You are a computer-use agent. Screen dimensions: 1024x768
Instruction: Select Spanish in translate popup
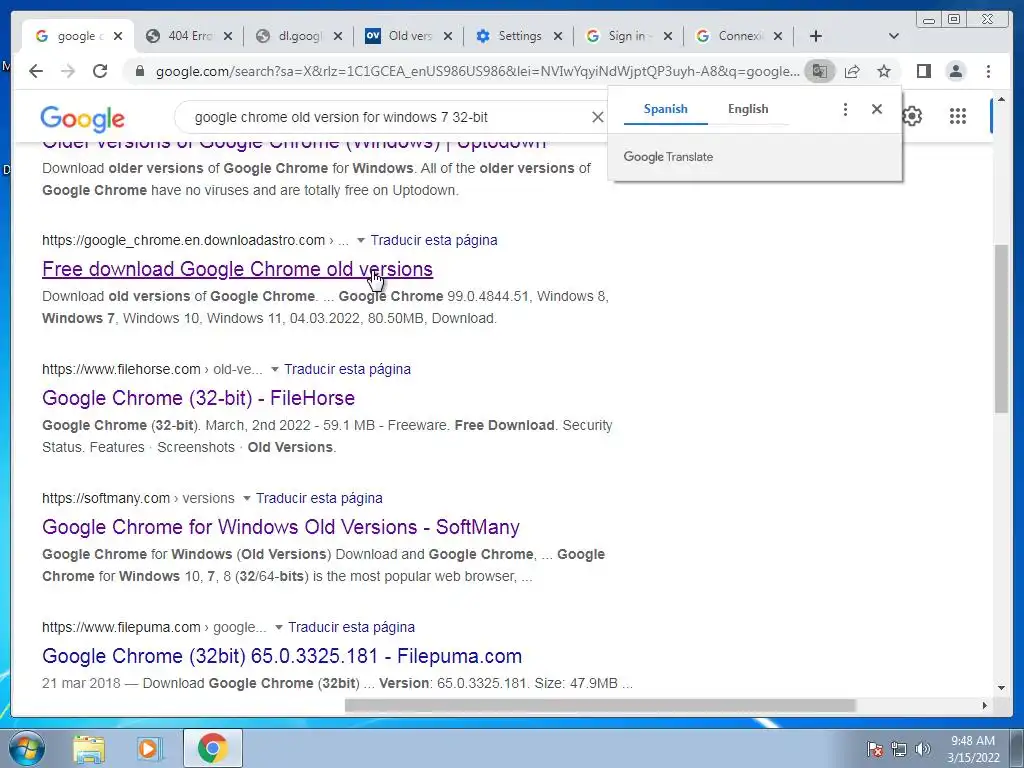point(665,109)
